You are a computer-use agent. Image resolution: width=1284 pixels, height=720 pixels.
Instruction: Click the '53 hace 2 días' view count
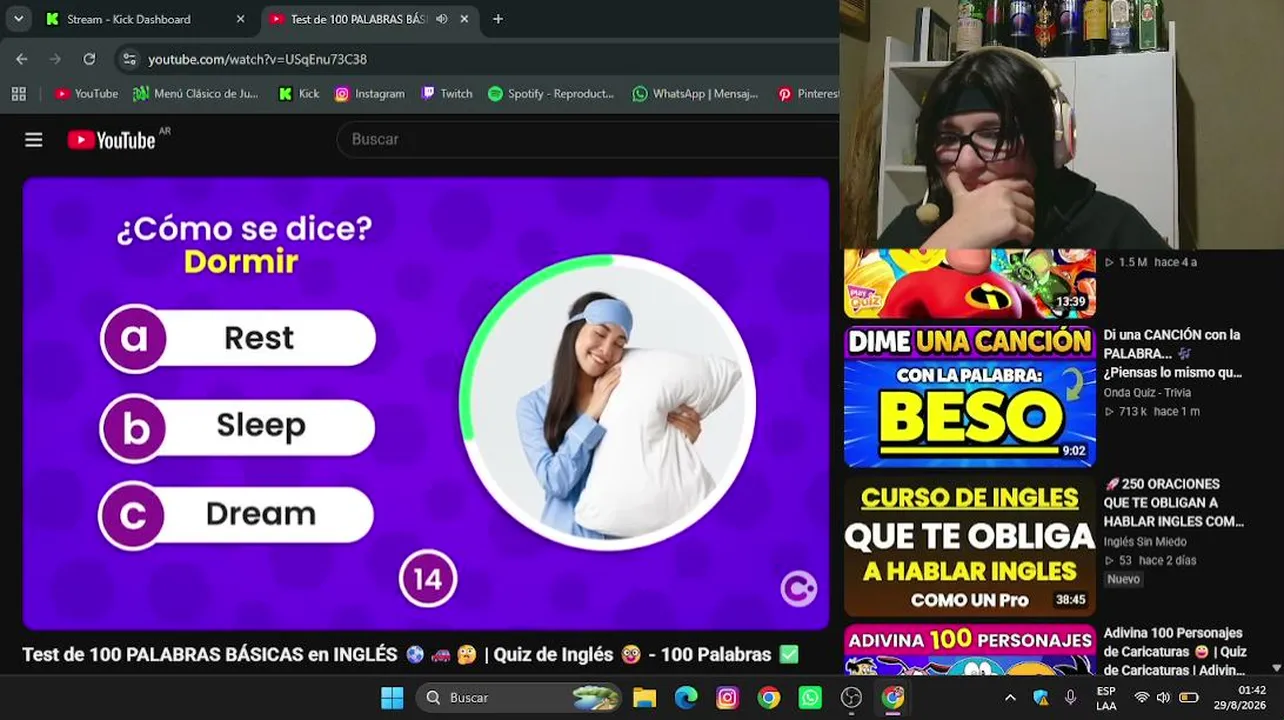click(1150, 560)
